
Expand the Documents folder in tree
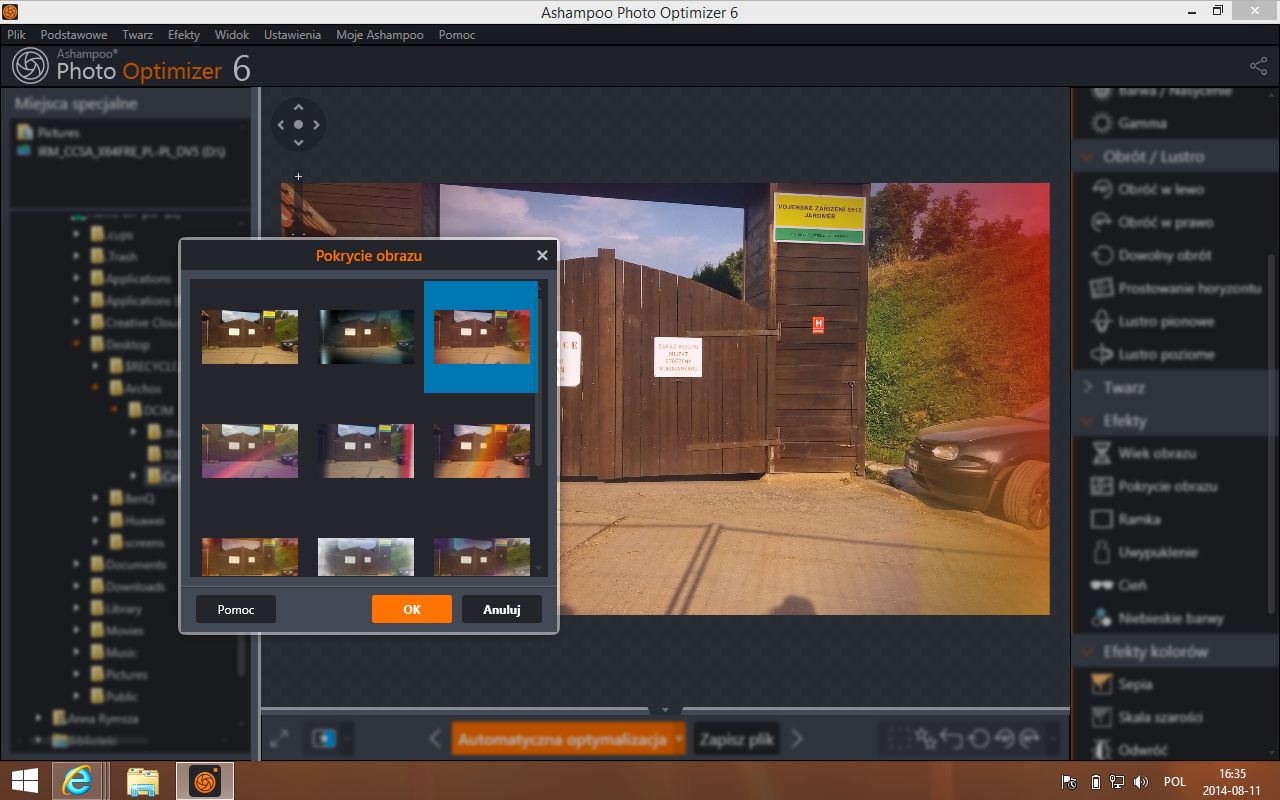pos(78,564)
